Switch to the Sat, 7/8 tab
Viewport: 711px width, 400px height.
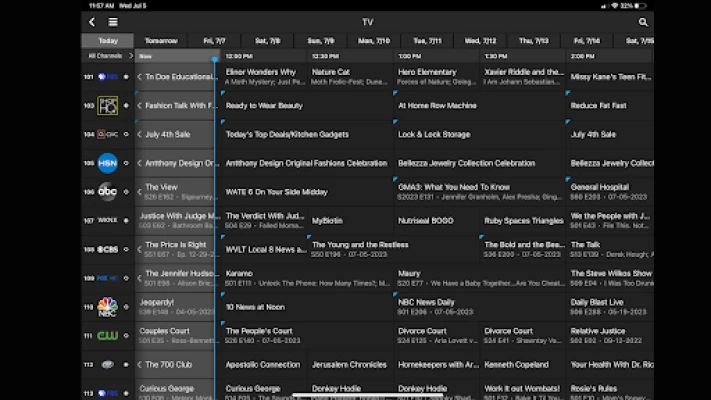click(x=268, y=41)
